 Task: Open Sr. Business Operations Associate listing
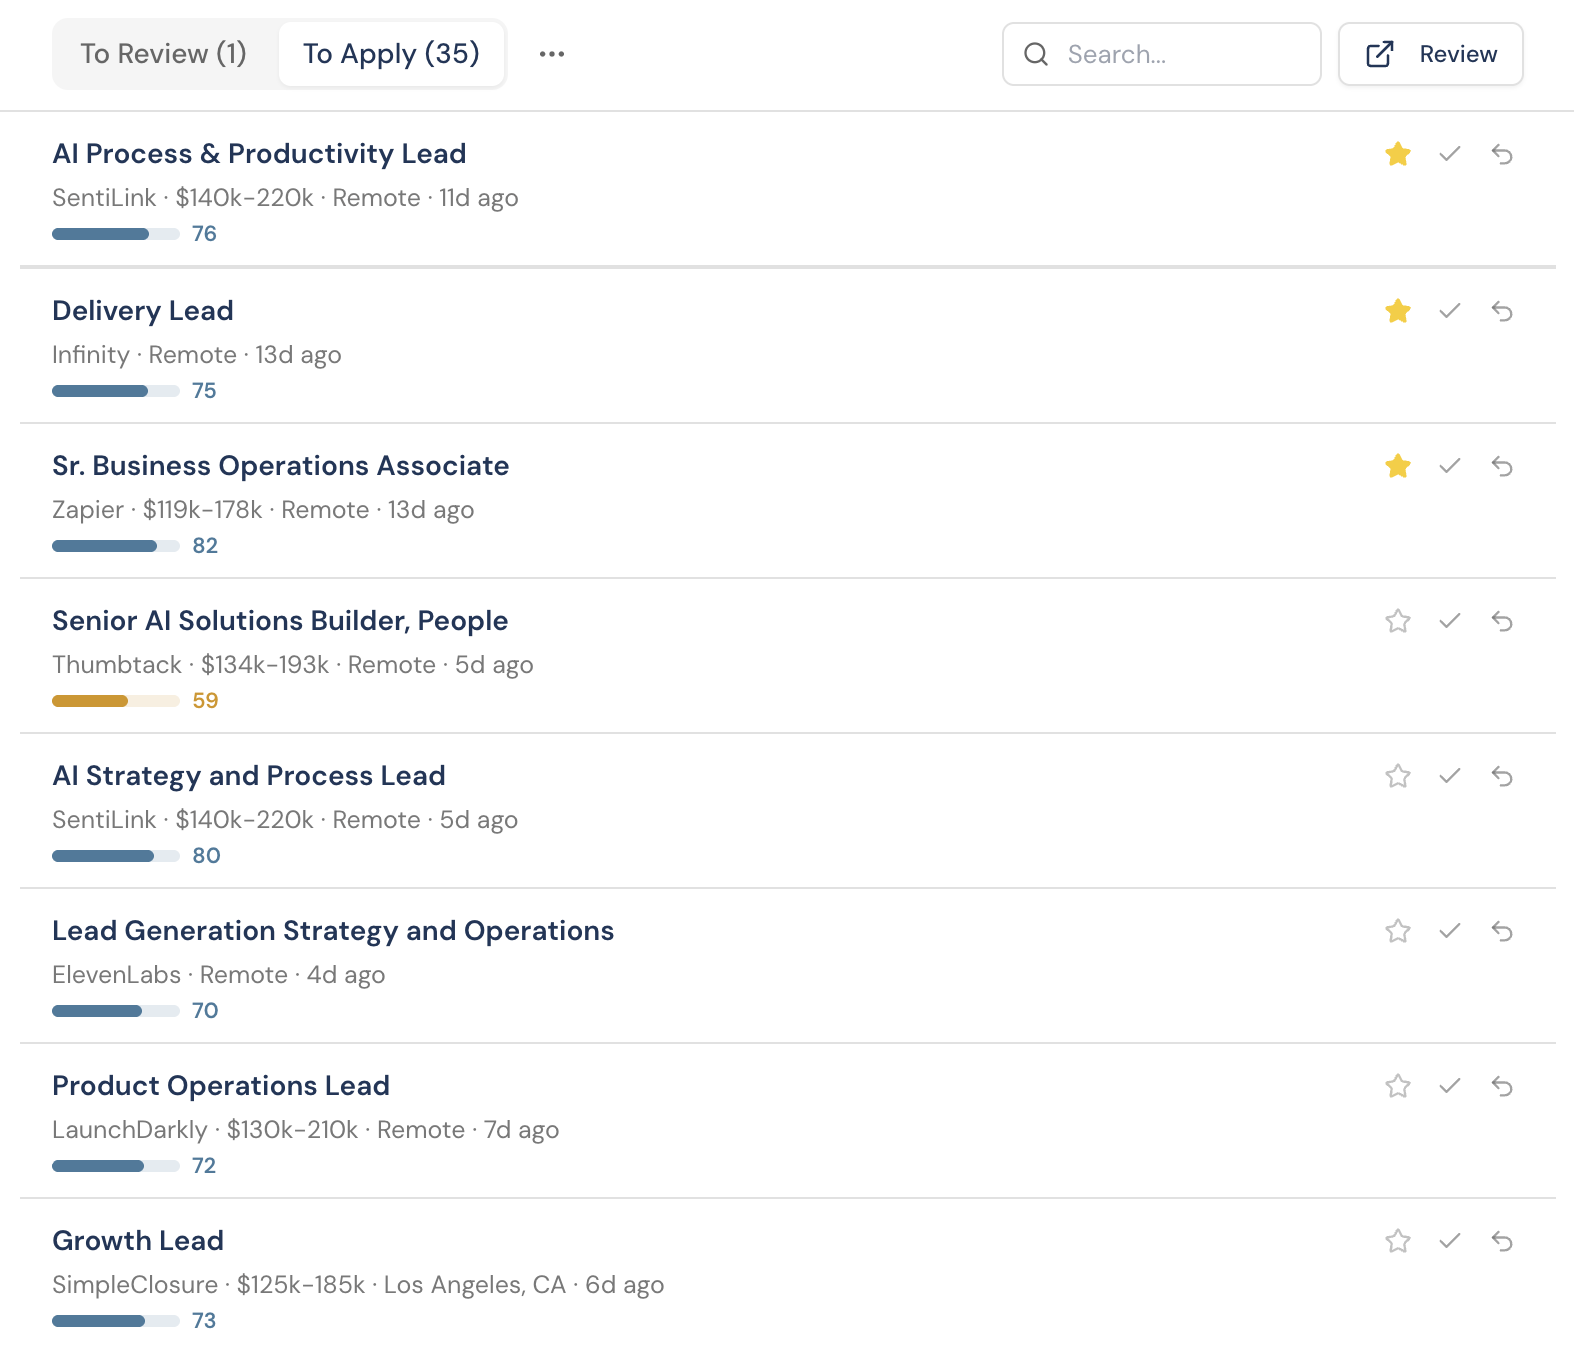point(281,466)
